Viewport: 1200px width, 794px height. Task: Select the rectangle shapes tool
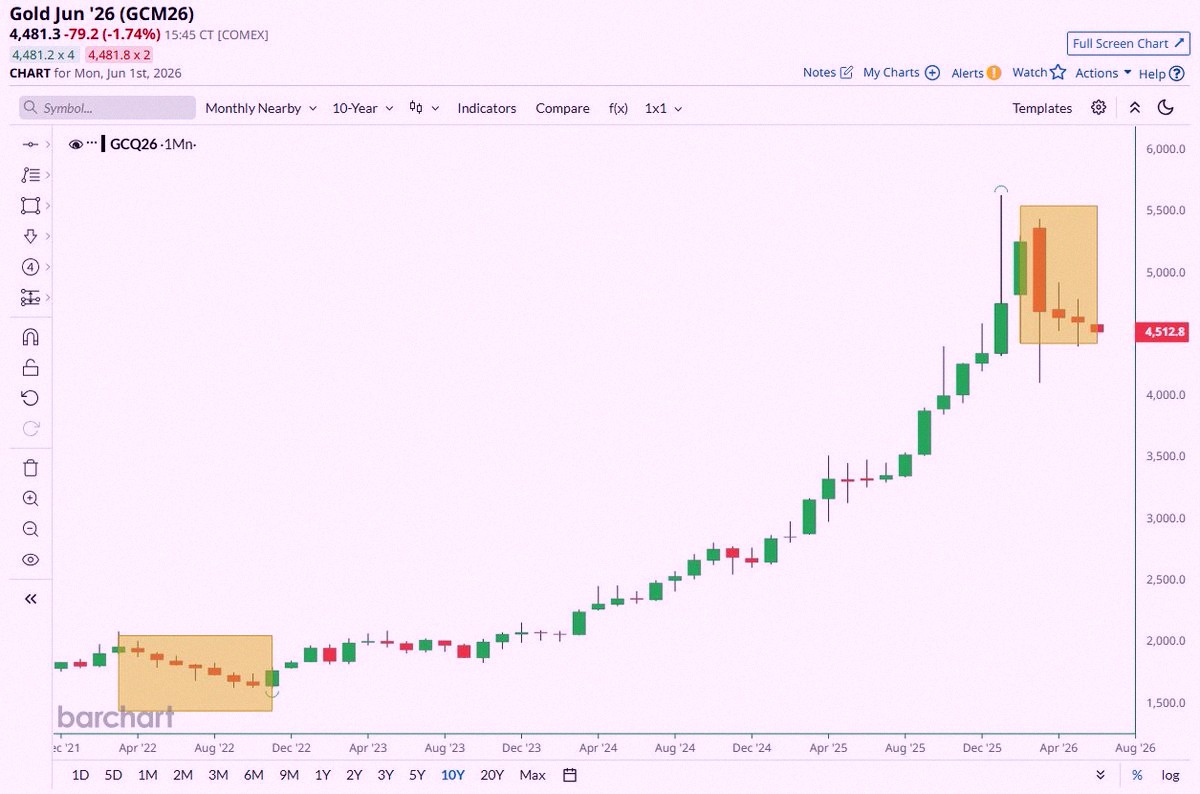tap(30, 206)
